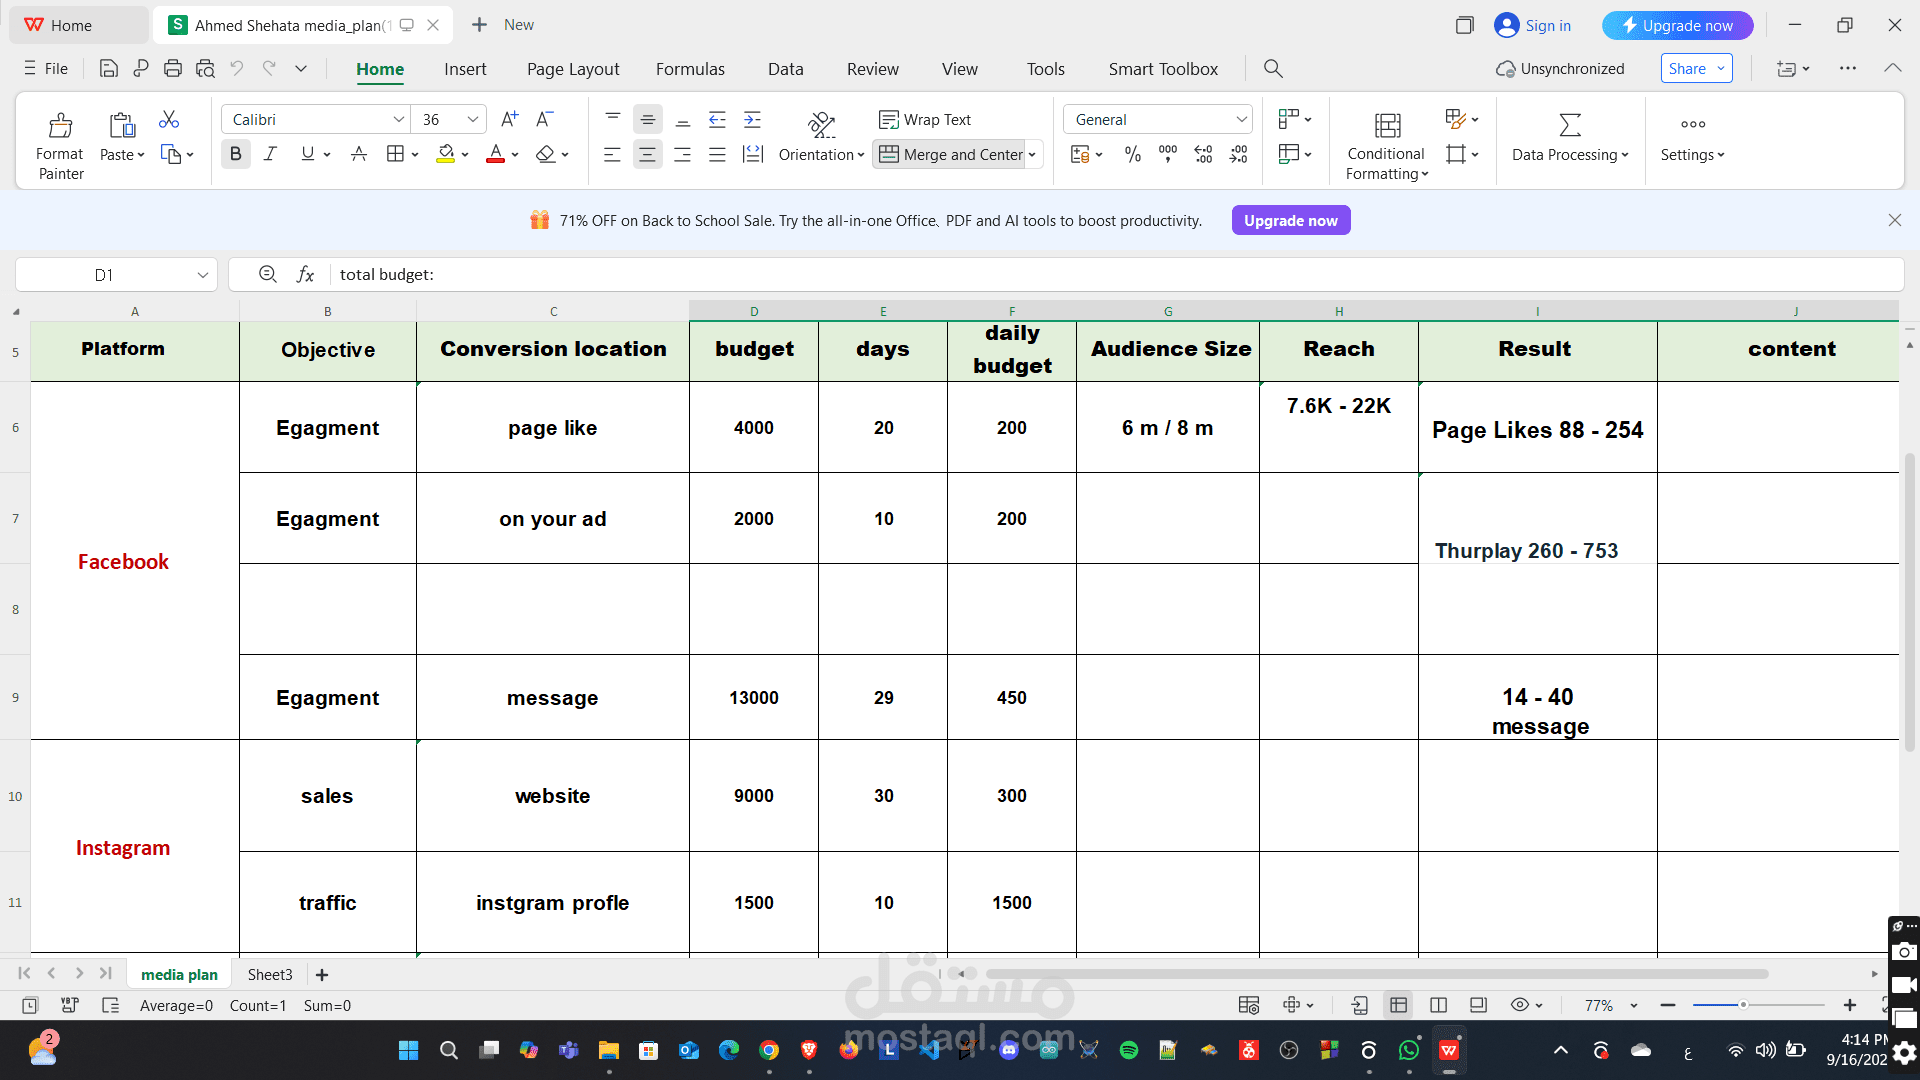The image size is (1920, 1080).
Task: Apply percent style to the cell
Action: point(1133,154)
